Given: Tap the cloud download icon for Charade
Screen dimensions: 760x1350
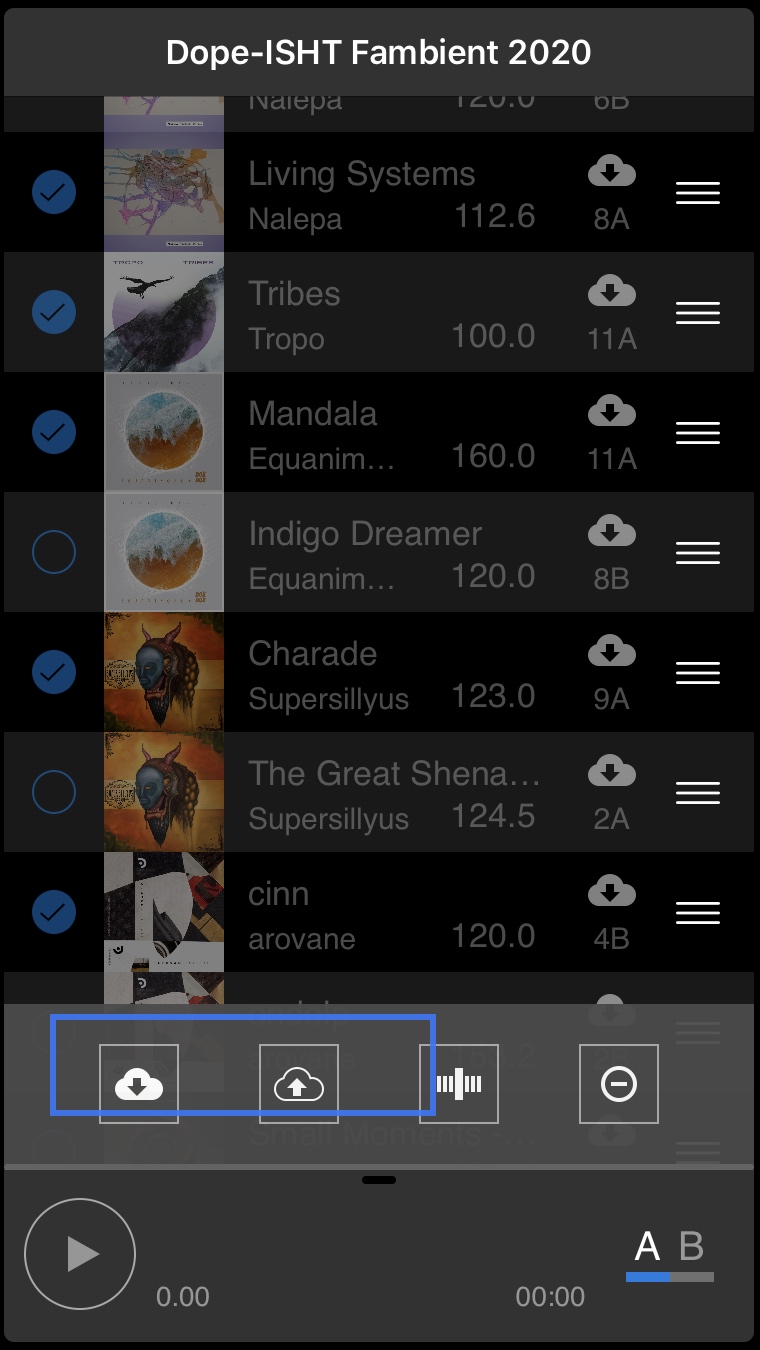Looking at the screenshot, I should [x=611, y=652].
